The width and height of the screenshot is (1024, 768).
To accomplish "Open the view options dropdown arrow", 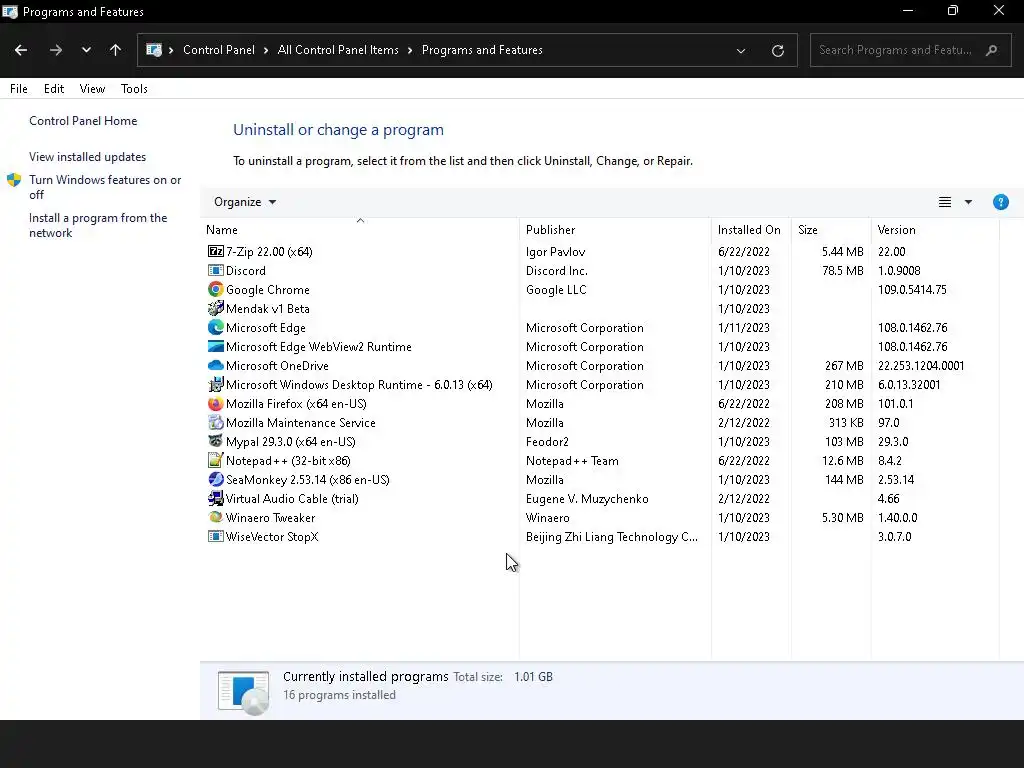I will point(968,202).
